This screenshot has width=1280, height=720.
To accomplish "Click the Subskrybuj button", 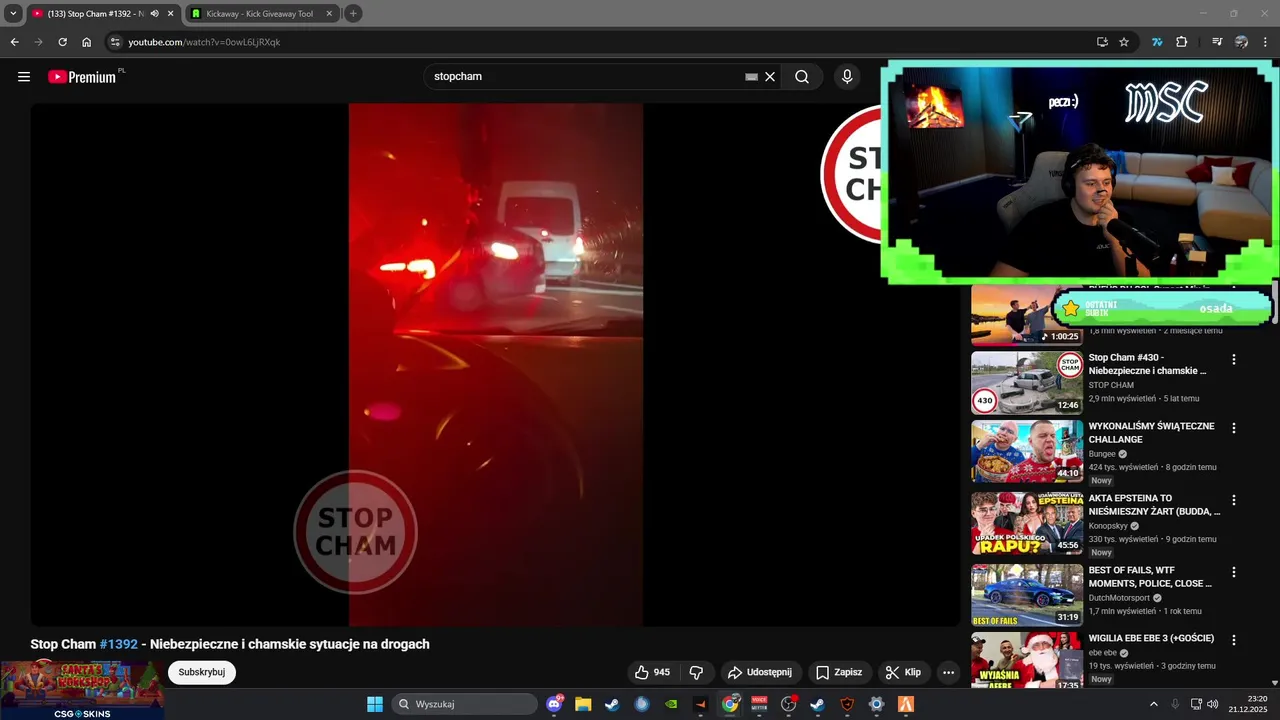I will point(202,672).
